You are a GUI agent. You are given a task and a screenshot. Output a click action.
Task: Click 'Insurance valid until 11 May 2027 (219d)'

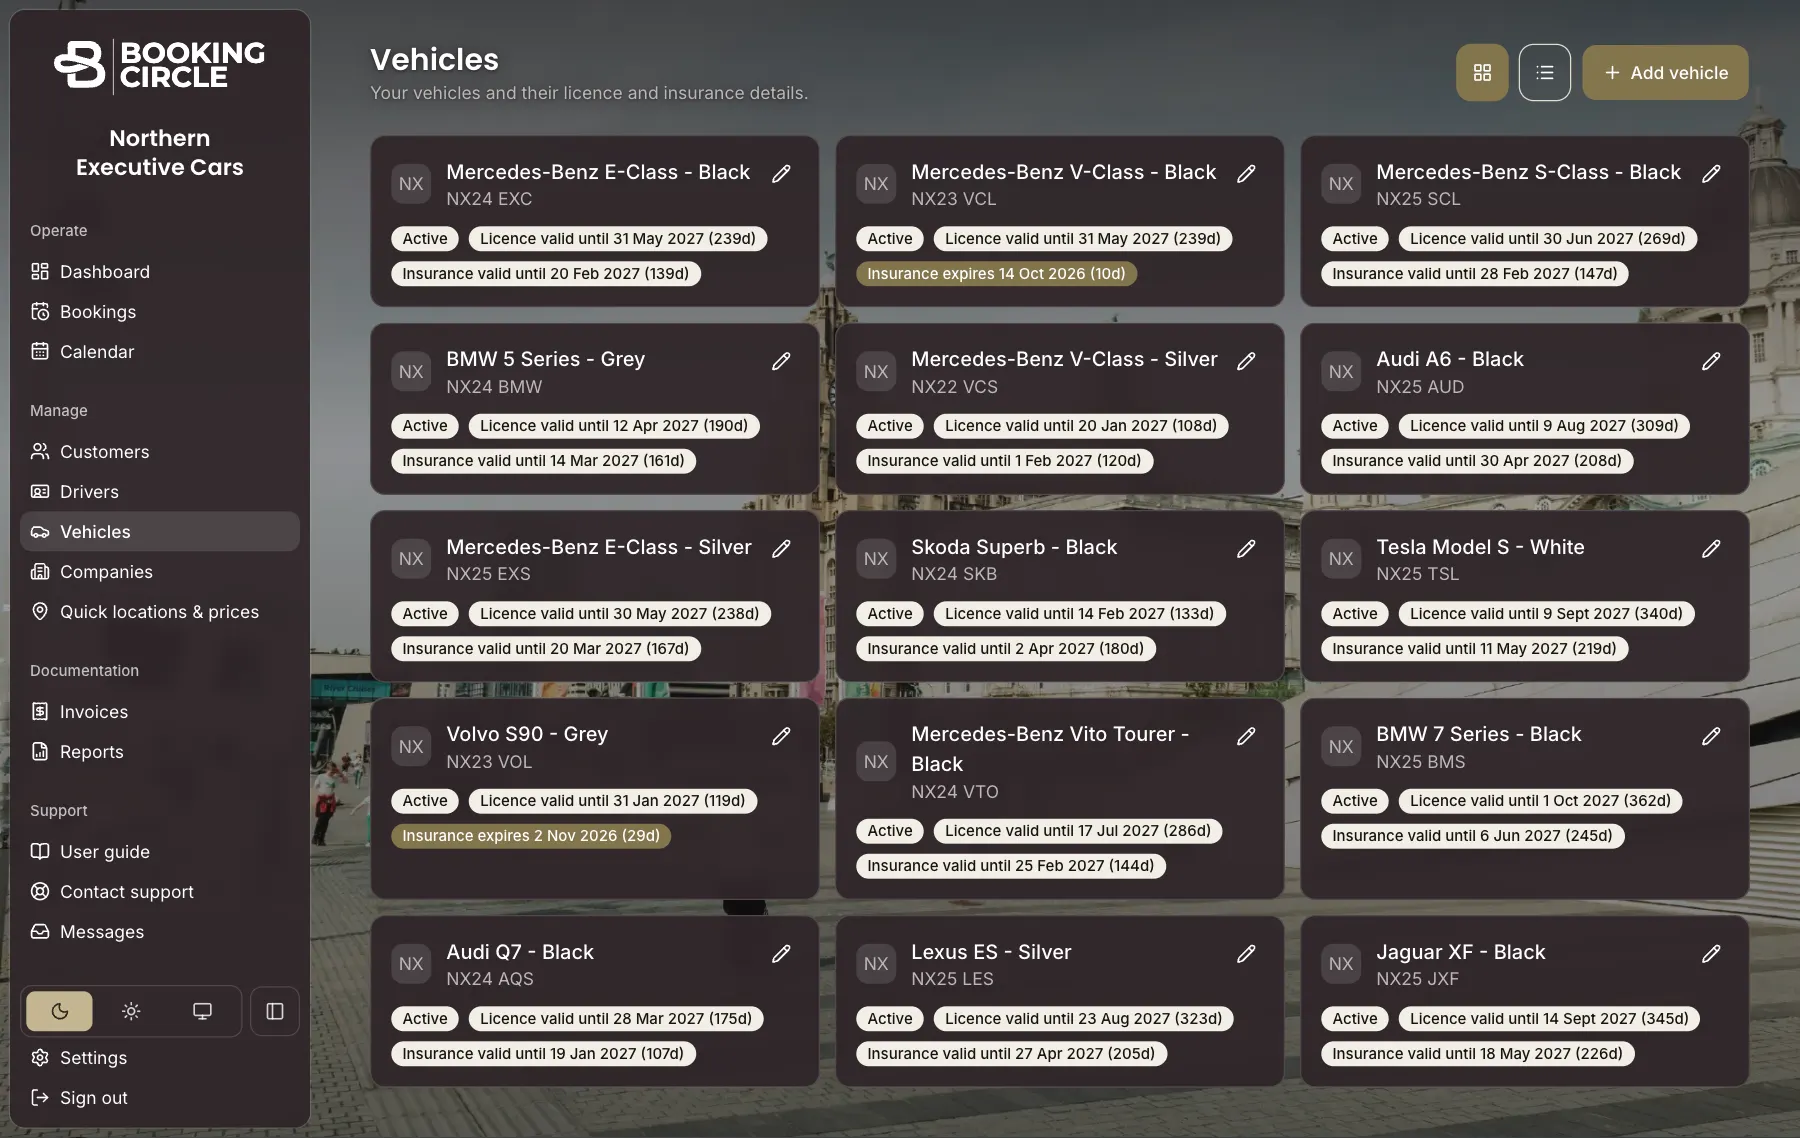tap(1474, 649)
